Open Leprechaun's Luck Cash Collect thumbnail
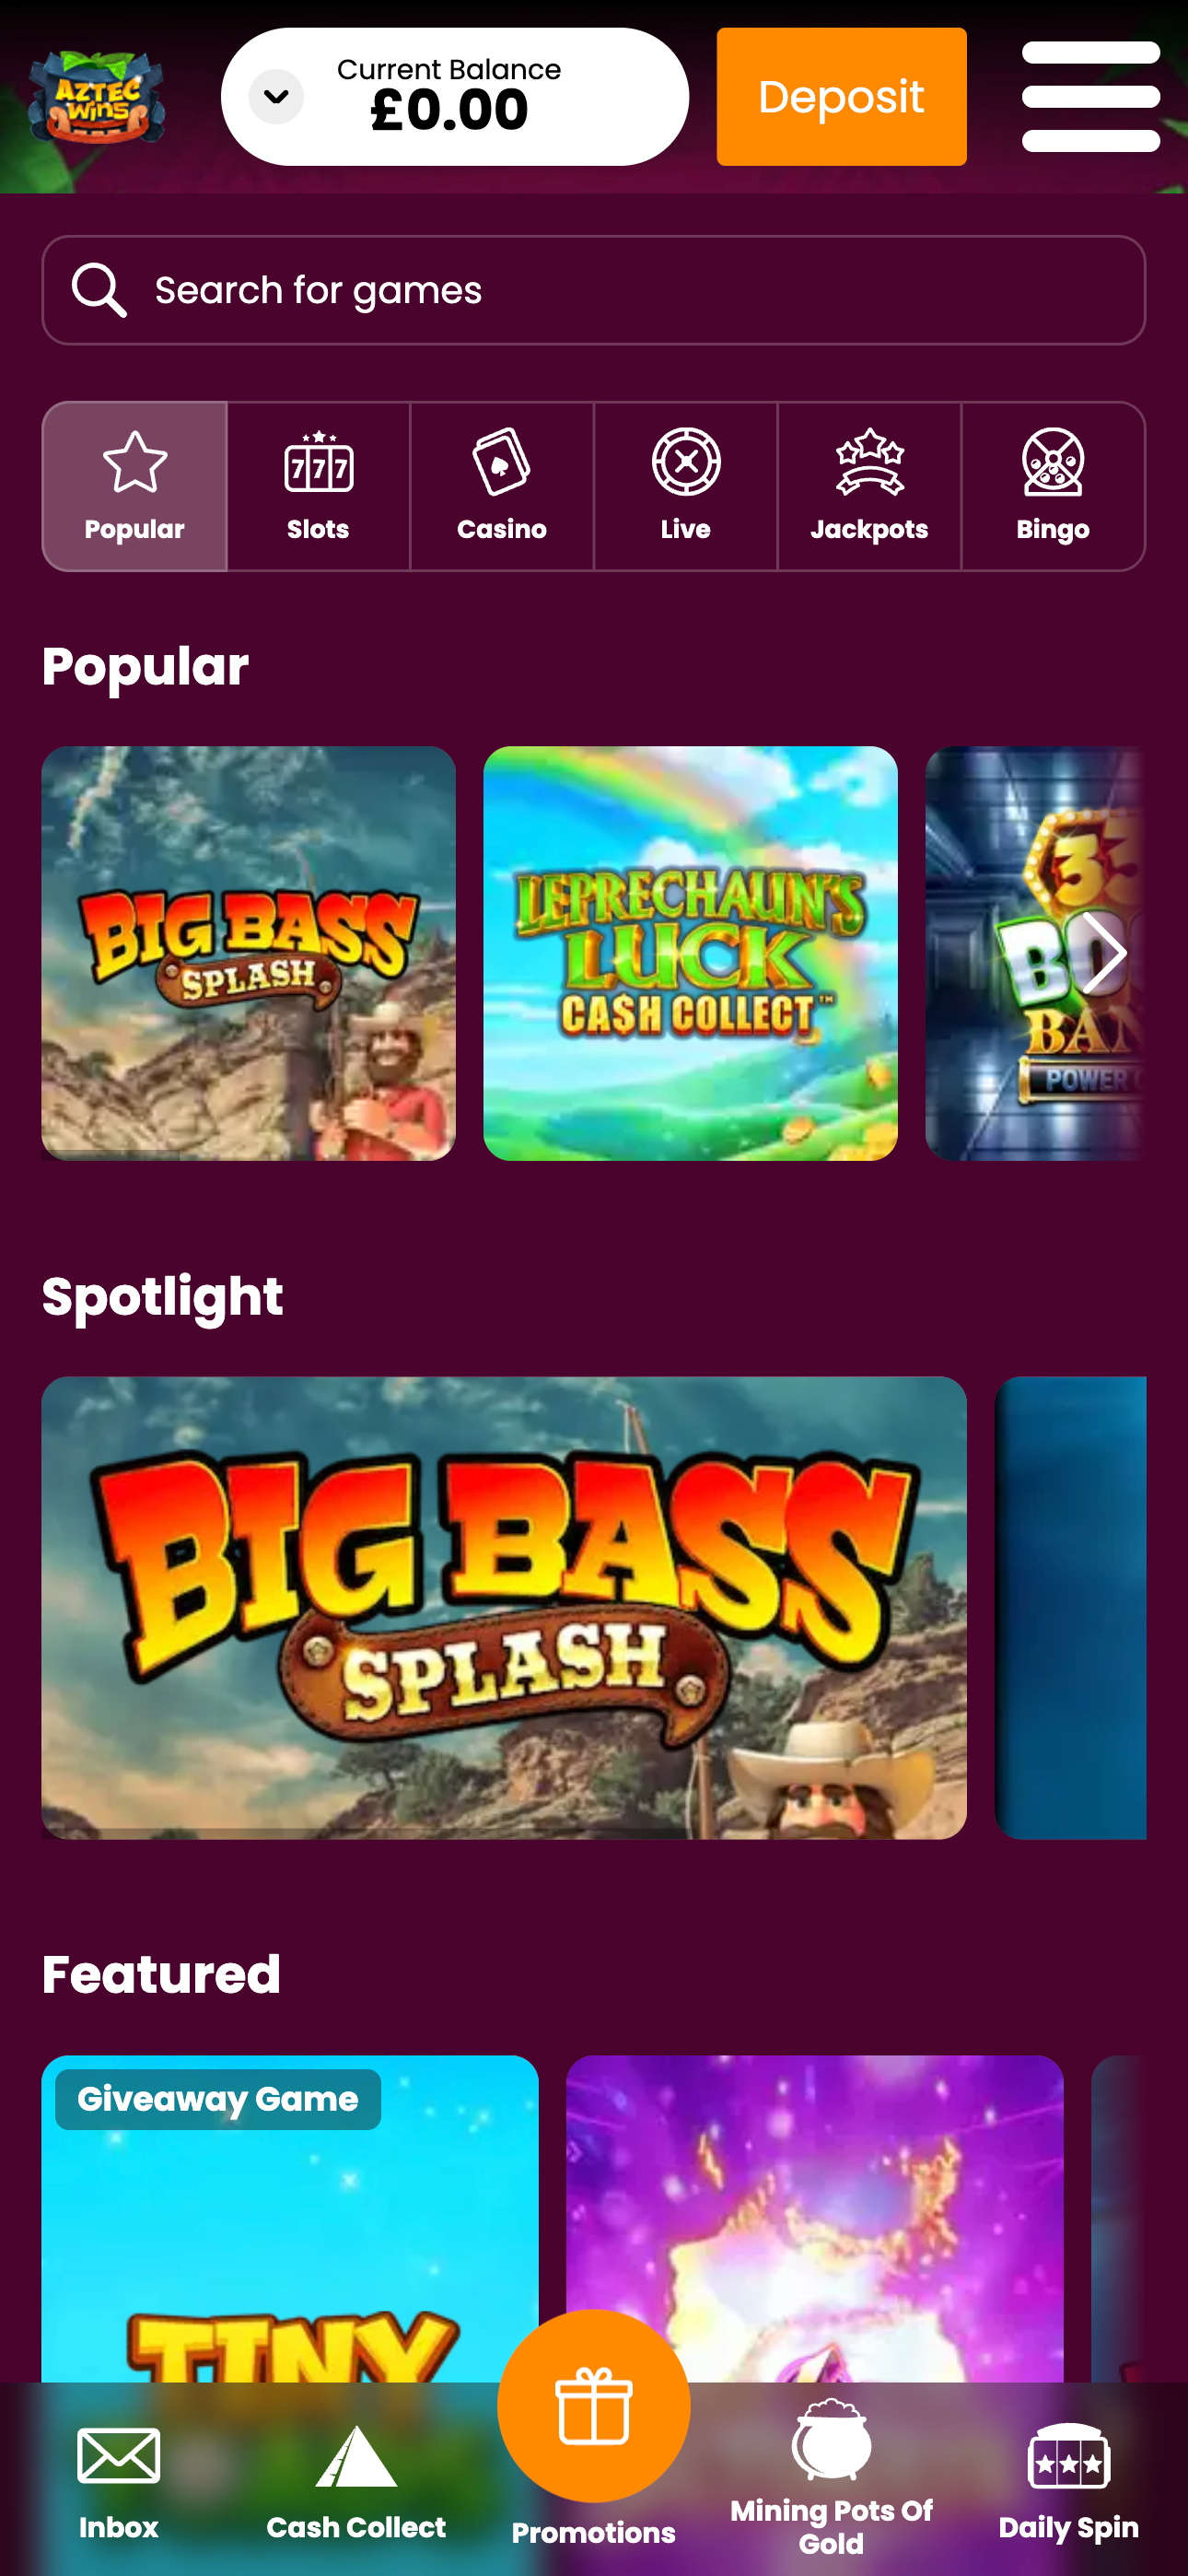 point(690,953)
